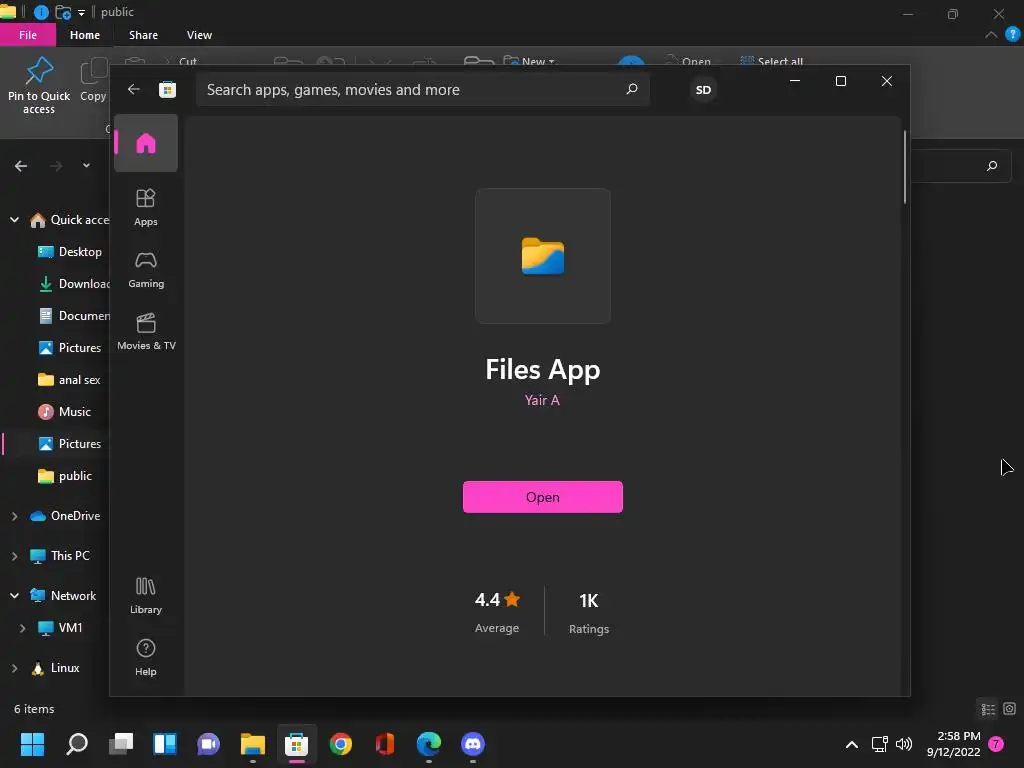Select public folder in navigation pane
1024x768 pixels.
pos(65,476)
